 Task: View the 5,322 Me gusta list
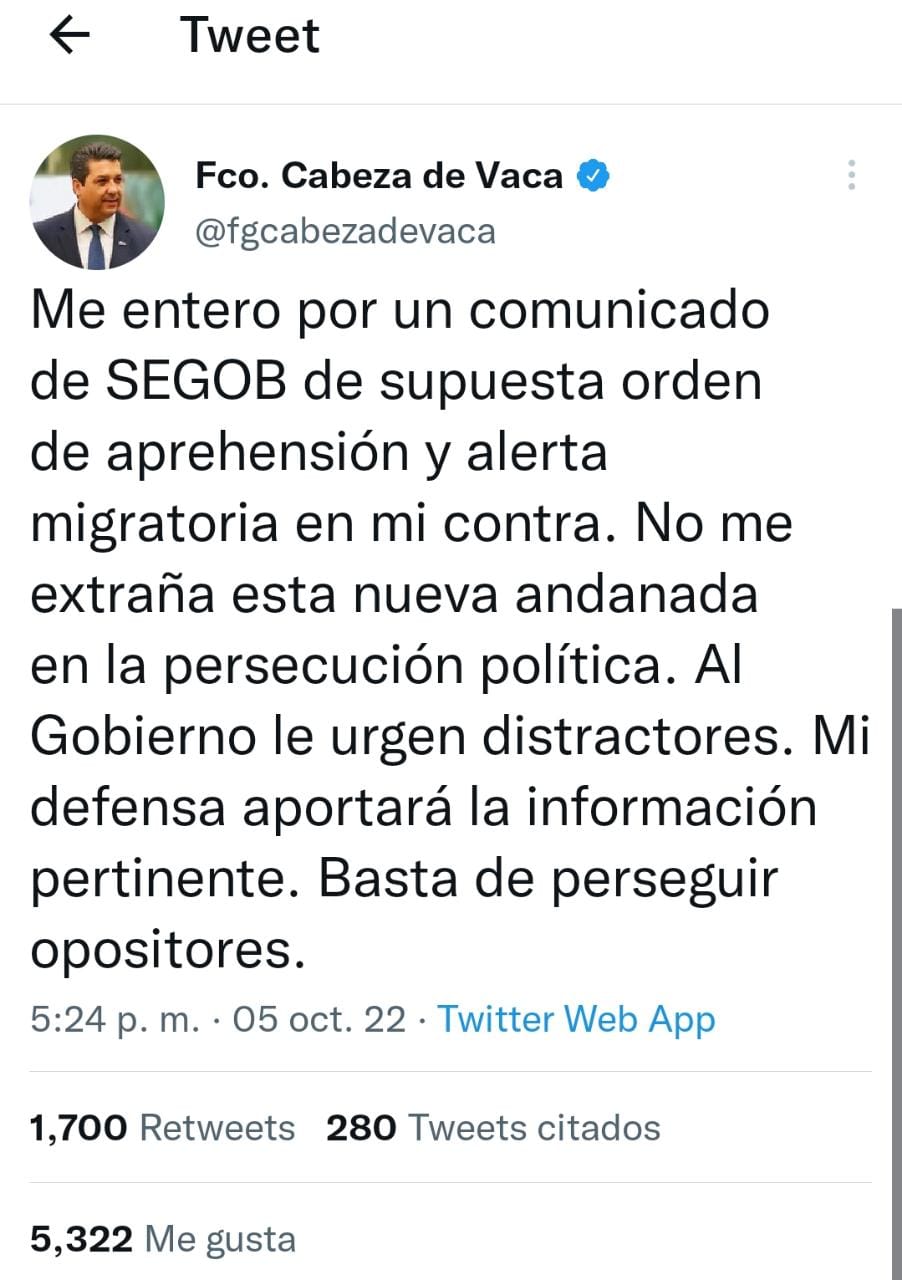[x=163, y=1240]
